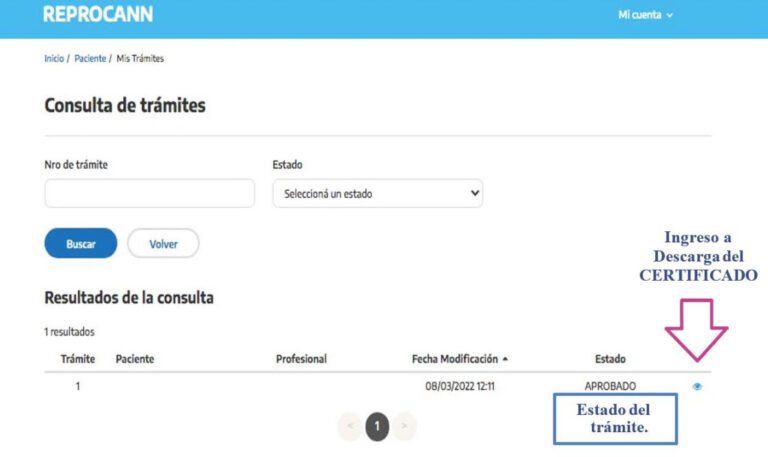Go to previous results page arrow
This screenshot has height=457, width=768.
(x=350, y=426)
